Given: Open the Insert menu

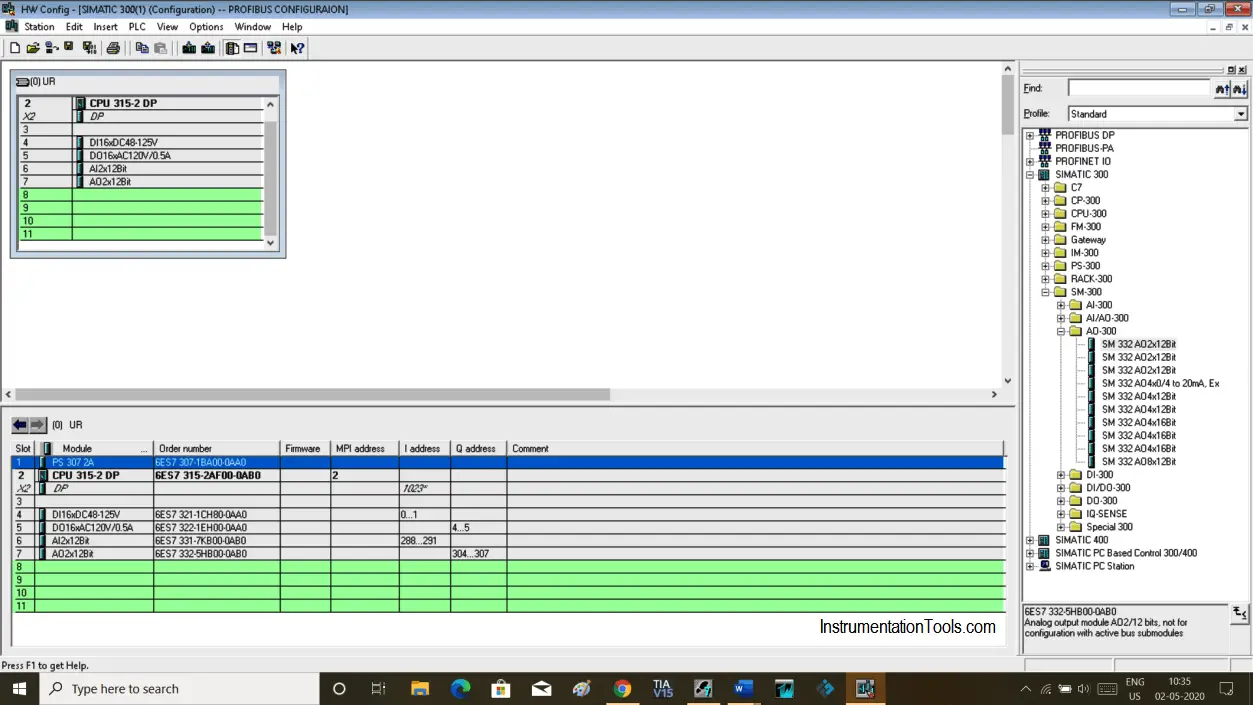Looking at the screenshot, I should [x=105, y=27].
